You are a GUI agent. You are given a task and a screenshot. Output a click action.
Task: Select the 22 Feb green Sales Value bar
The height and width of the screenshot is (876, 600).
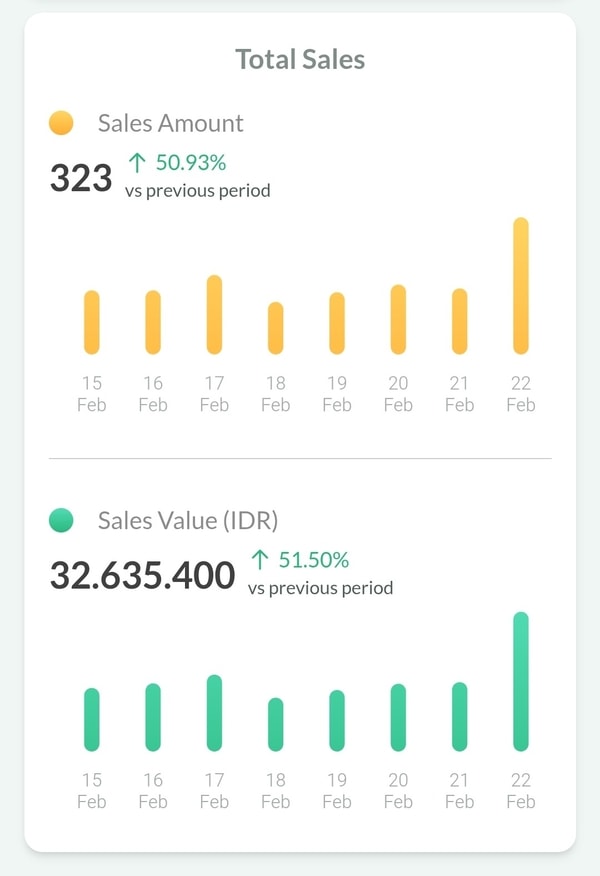tap(521, 682)
